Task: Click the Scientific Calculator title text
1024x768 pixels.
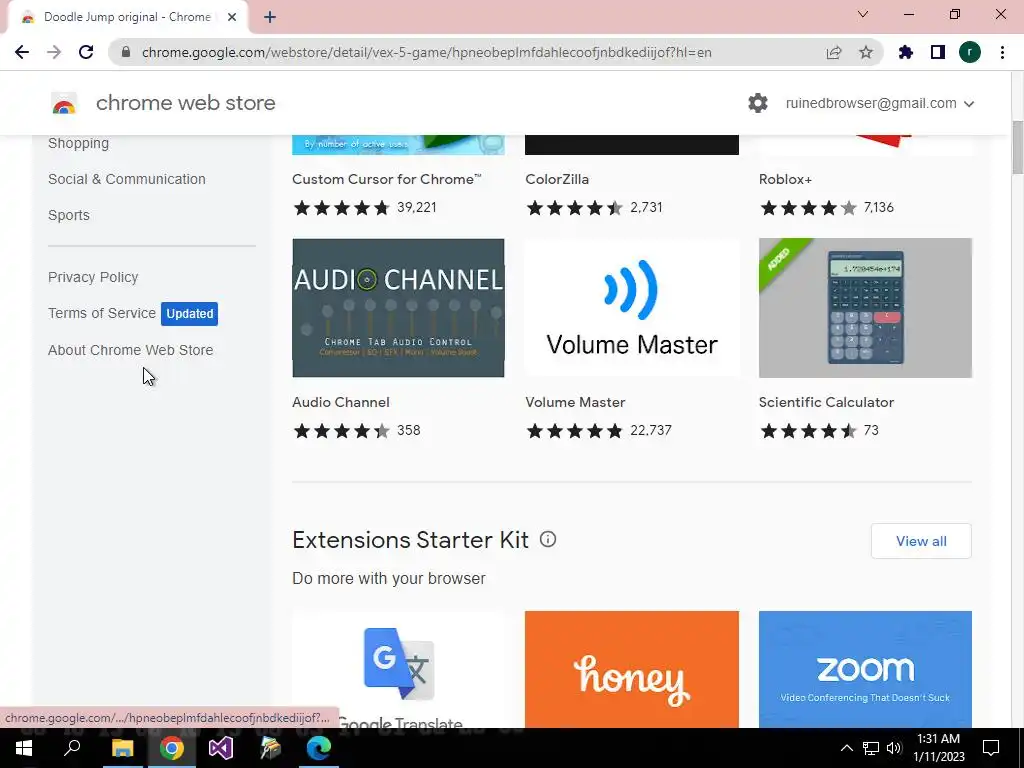Action: (x=826, y=402)
